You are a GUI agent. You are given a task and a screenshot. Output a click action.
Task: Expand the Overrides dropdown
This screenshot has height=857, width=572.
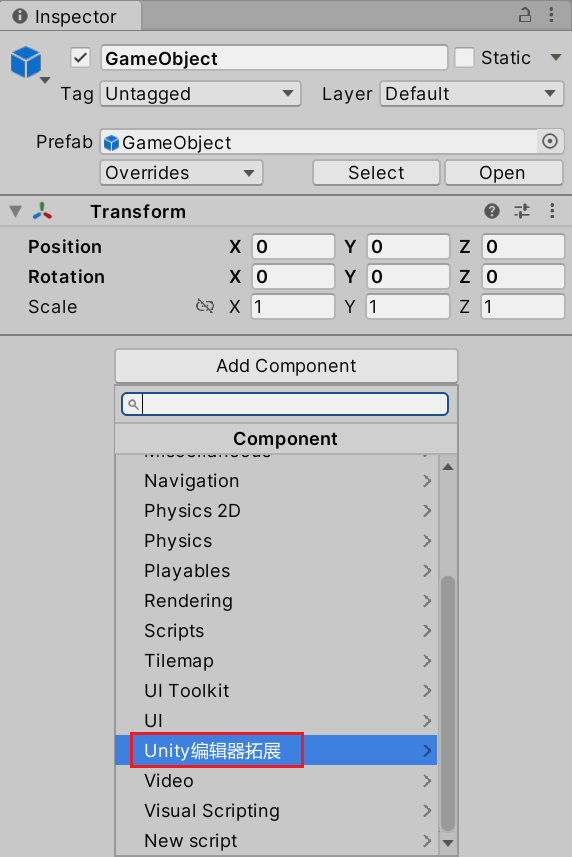(x=181, y=173)
